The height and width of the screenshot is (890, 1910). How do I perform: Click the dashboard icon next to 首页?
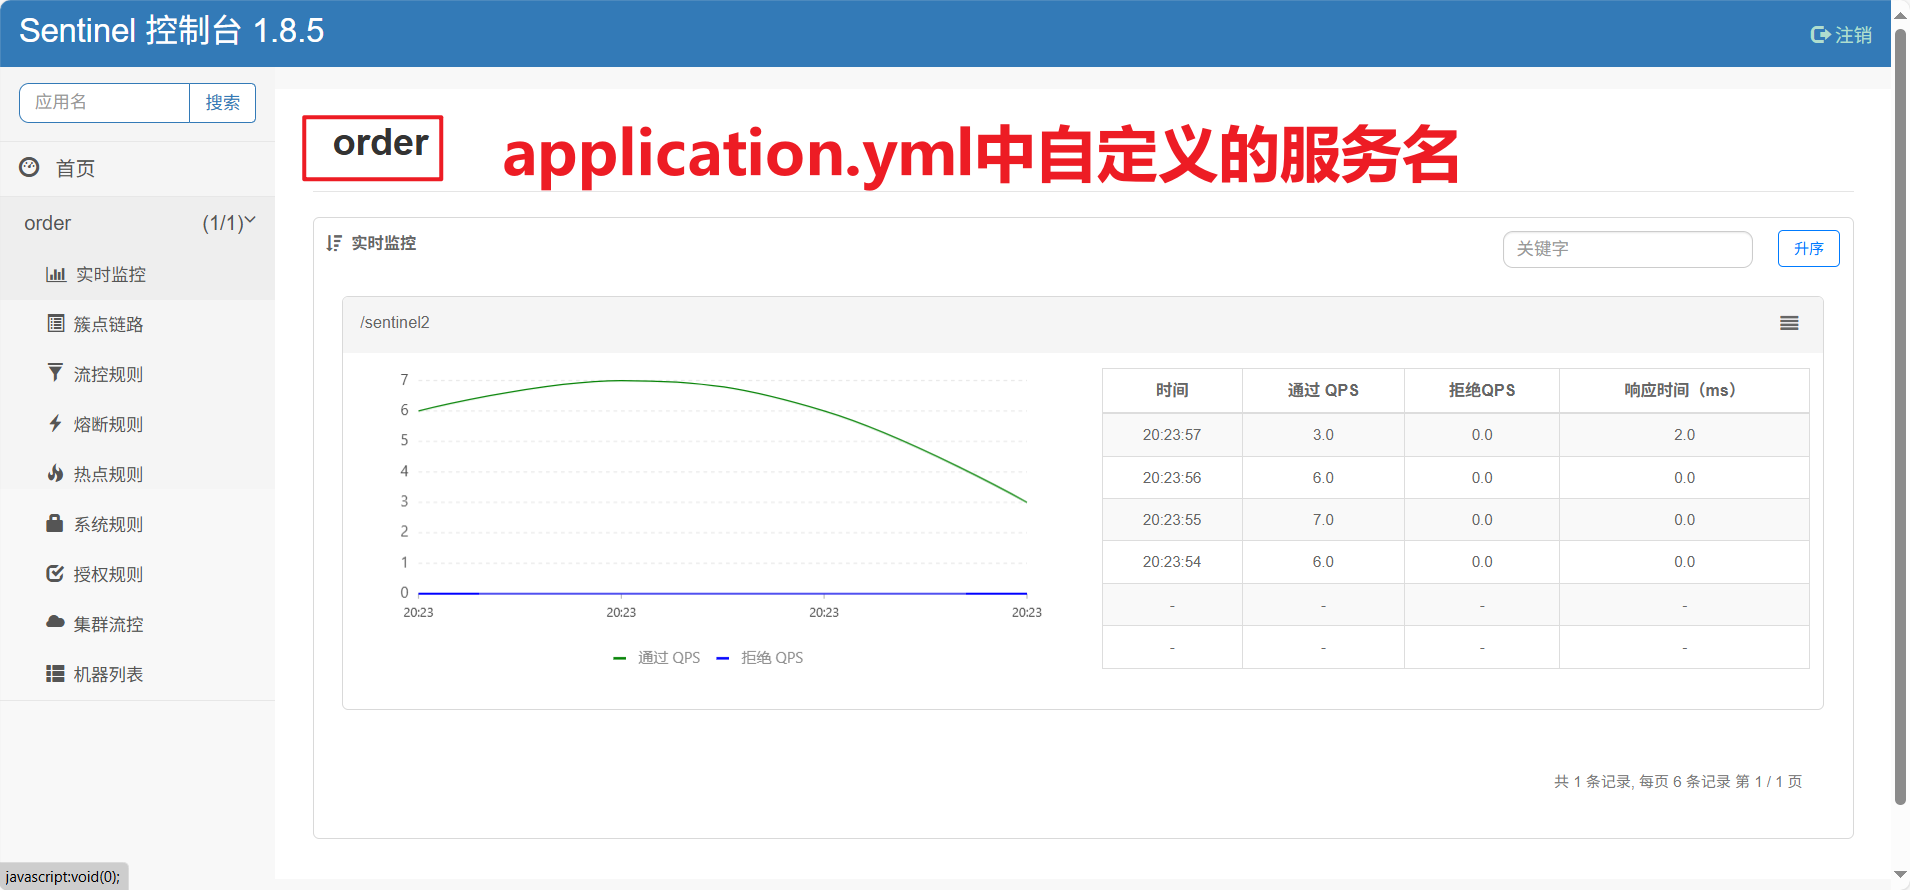click(30, 167)
